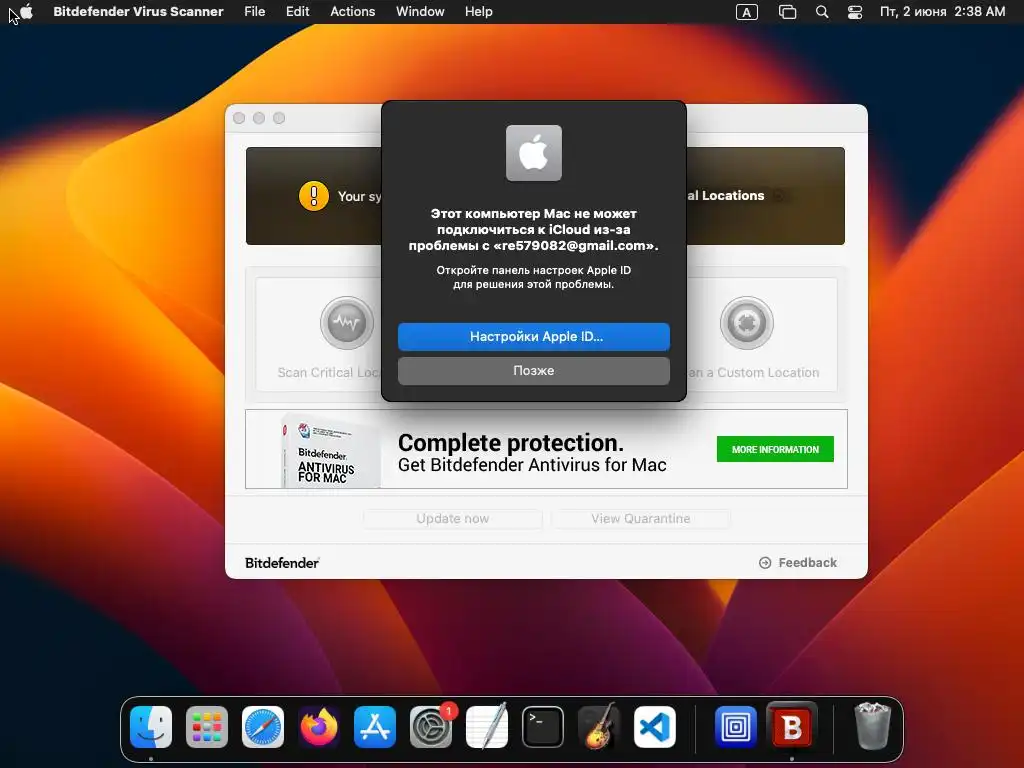Screen dimensions: 1024x768
Task: Open the Actions menu
Action: click(x=352, y=12)
